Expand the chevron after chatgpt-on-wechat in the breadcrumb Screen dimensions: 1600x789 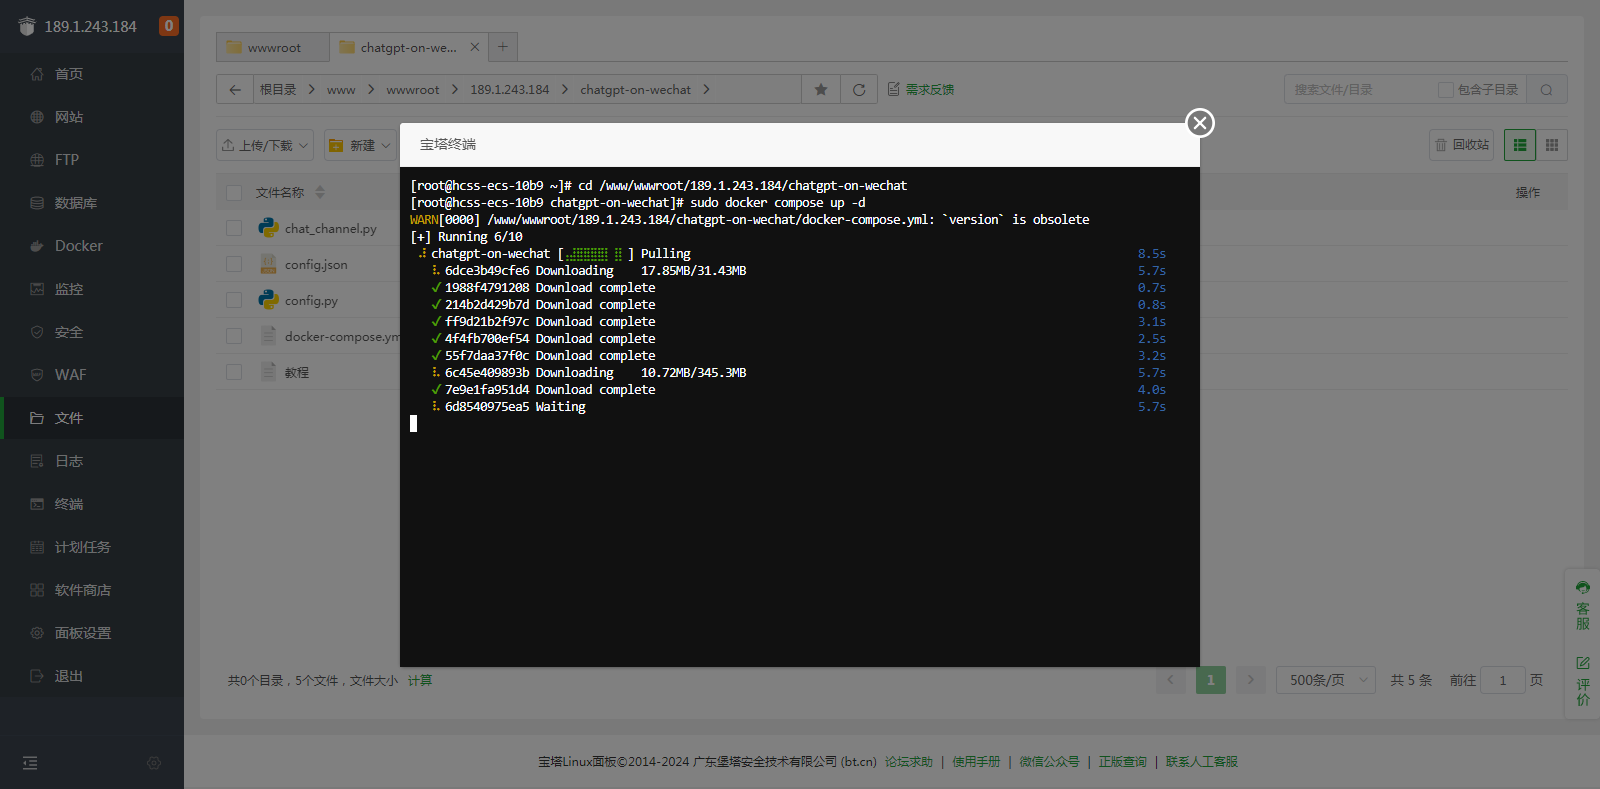tap(707, 90)
